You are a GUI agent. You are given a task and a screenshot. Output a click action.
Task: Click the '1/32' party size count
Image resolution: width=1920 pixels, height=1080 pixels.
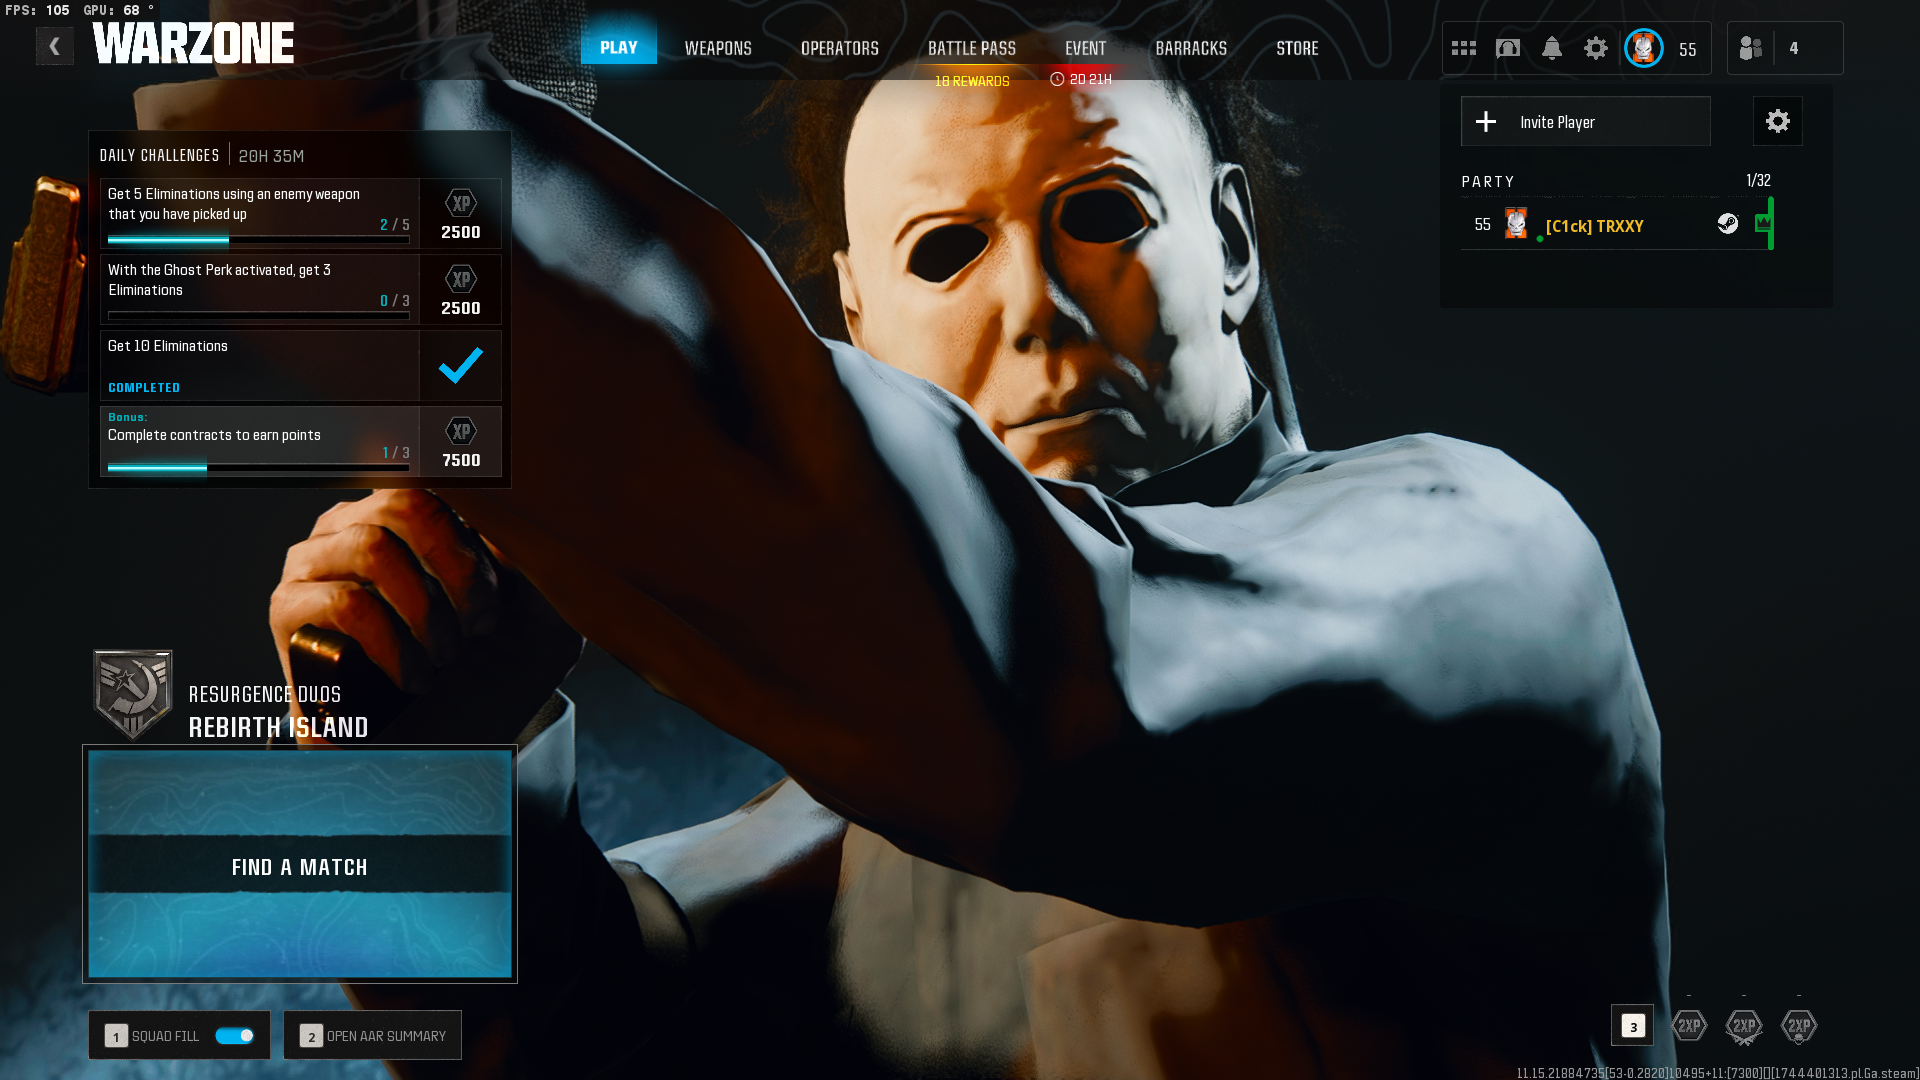coord(1759,181)
